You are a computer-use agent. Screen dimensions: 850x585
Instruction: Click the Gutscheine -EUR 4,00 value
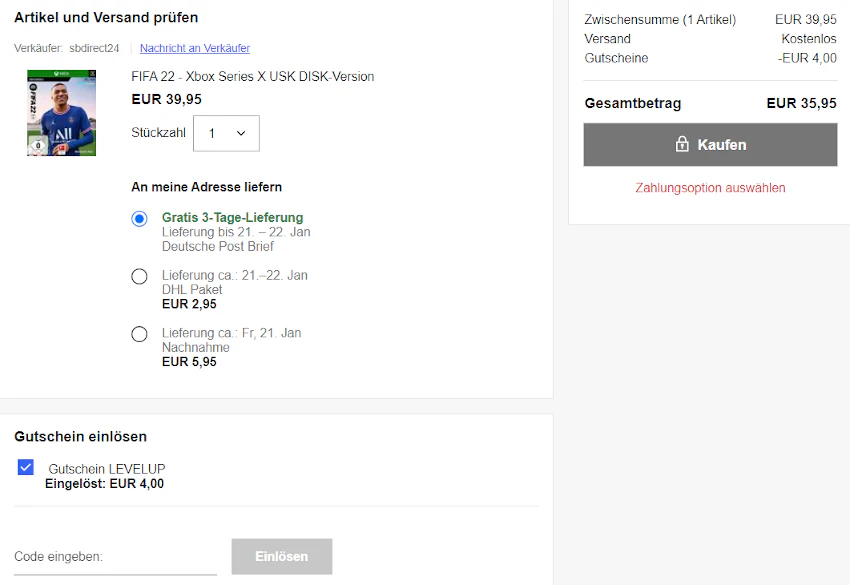click(x=807, y=58)
